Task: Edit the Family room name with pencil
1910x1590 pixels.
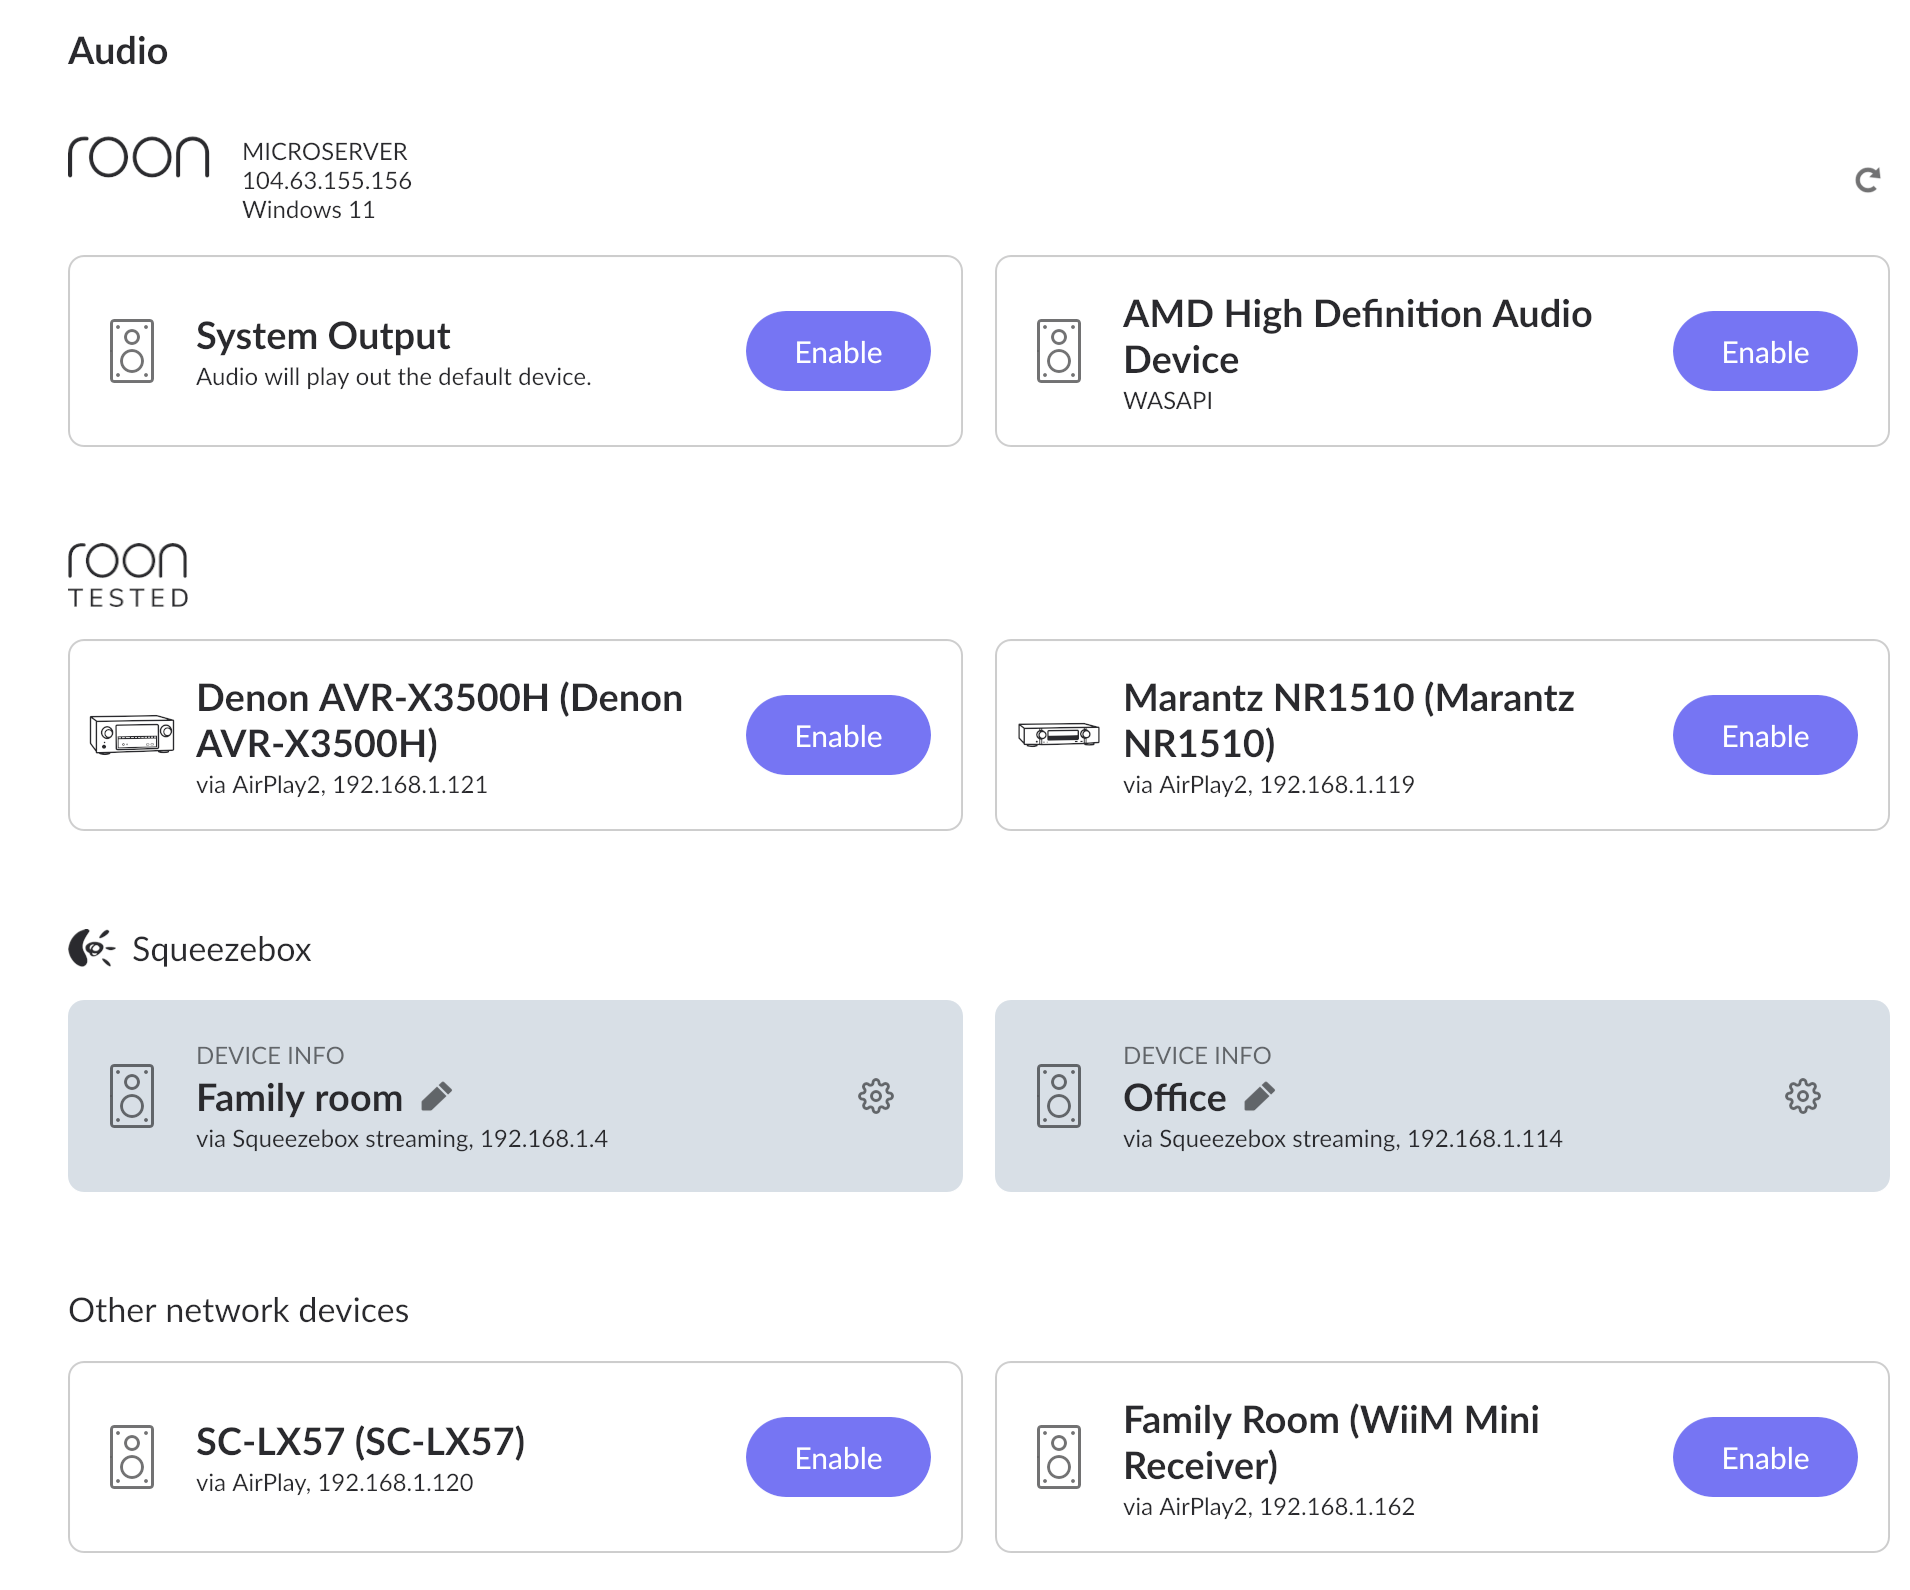Action: [x=437, y=1097]
